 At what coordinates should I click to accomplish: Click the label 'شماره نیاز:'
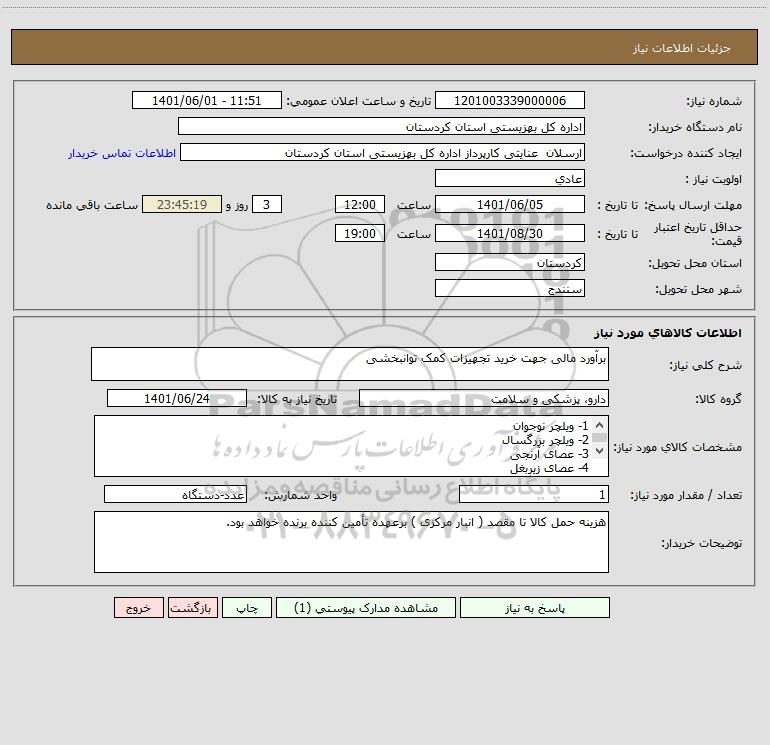tap(714, 101)
